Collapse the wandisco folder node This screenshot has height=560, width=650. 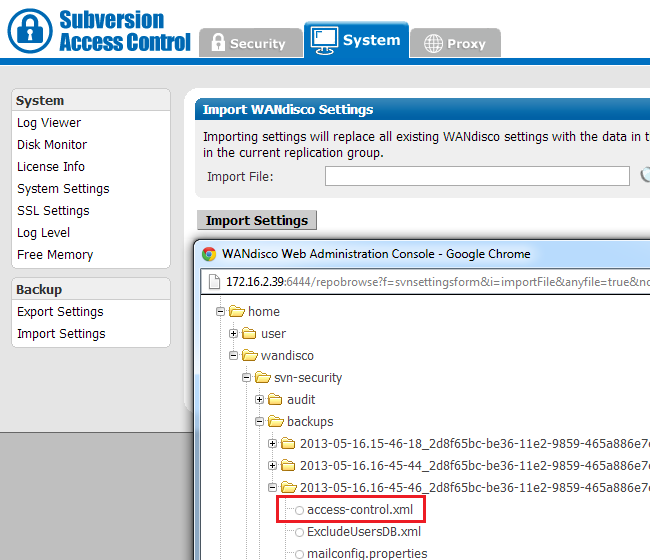[x=233, y=355]
